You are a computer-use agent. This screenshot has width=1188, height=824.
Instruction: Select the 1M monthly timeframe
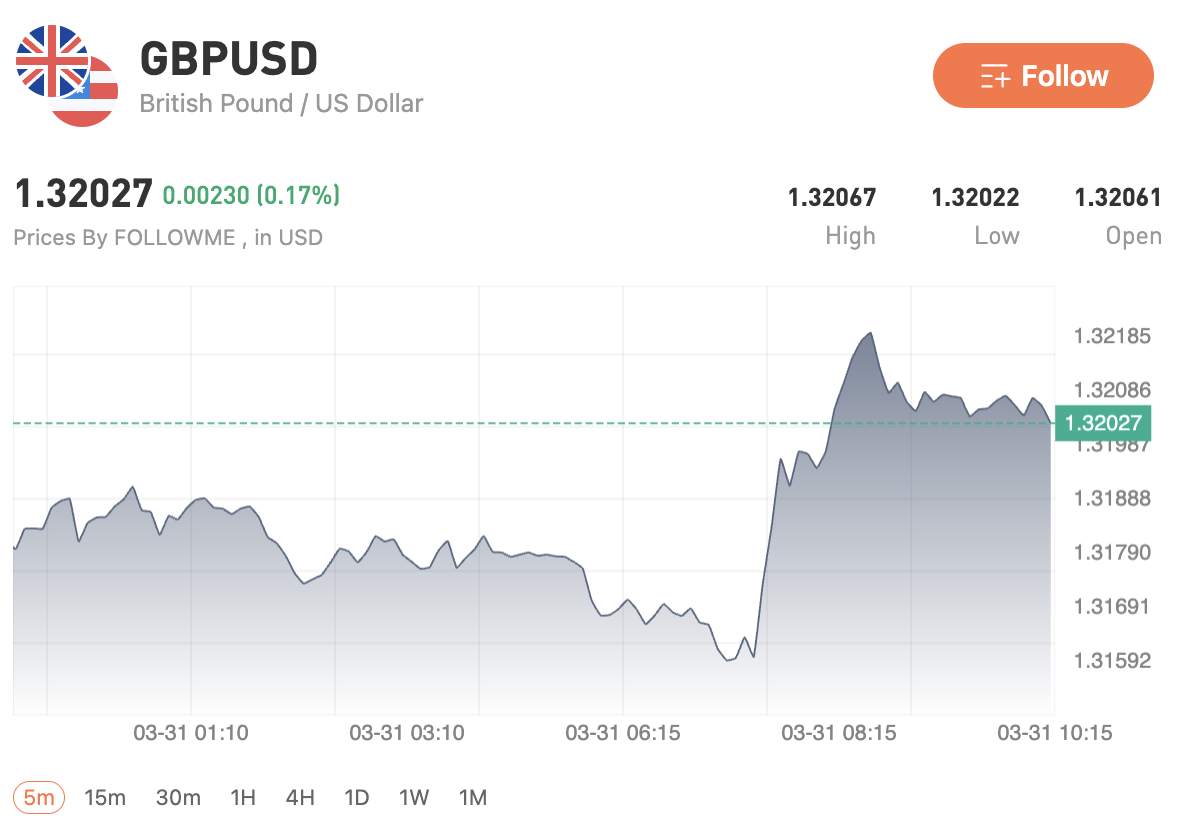(x=472, y=797)
